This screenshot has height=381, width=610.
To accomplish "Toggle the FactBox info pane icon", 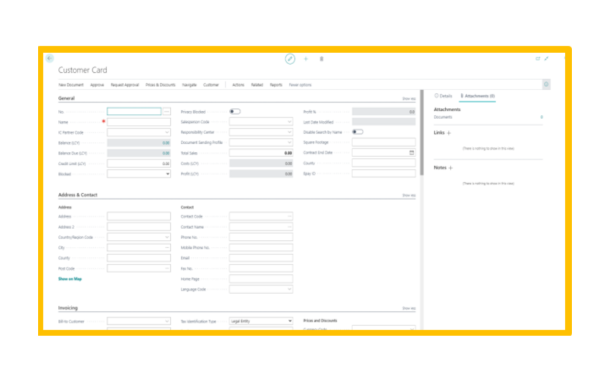I will click(546, 84).
